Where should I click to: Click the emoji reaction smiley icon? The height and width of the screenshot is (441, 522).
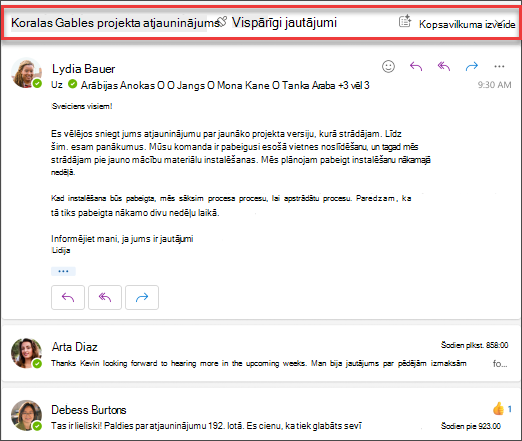coord(388,66)
